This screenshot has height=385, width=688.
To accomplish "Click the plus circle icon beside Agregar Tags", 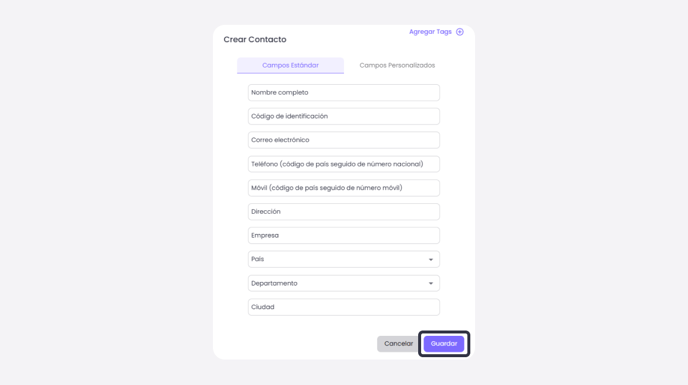I will [x=459, y=32].
